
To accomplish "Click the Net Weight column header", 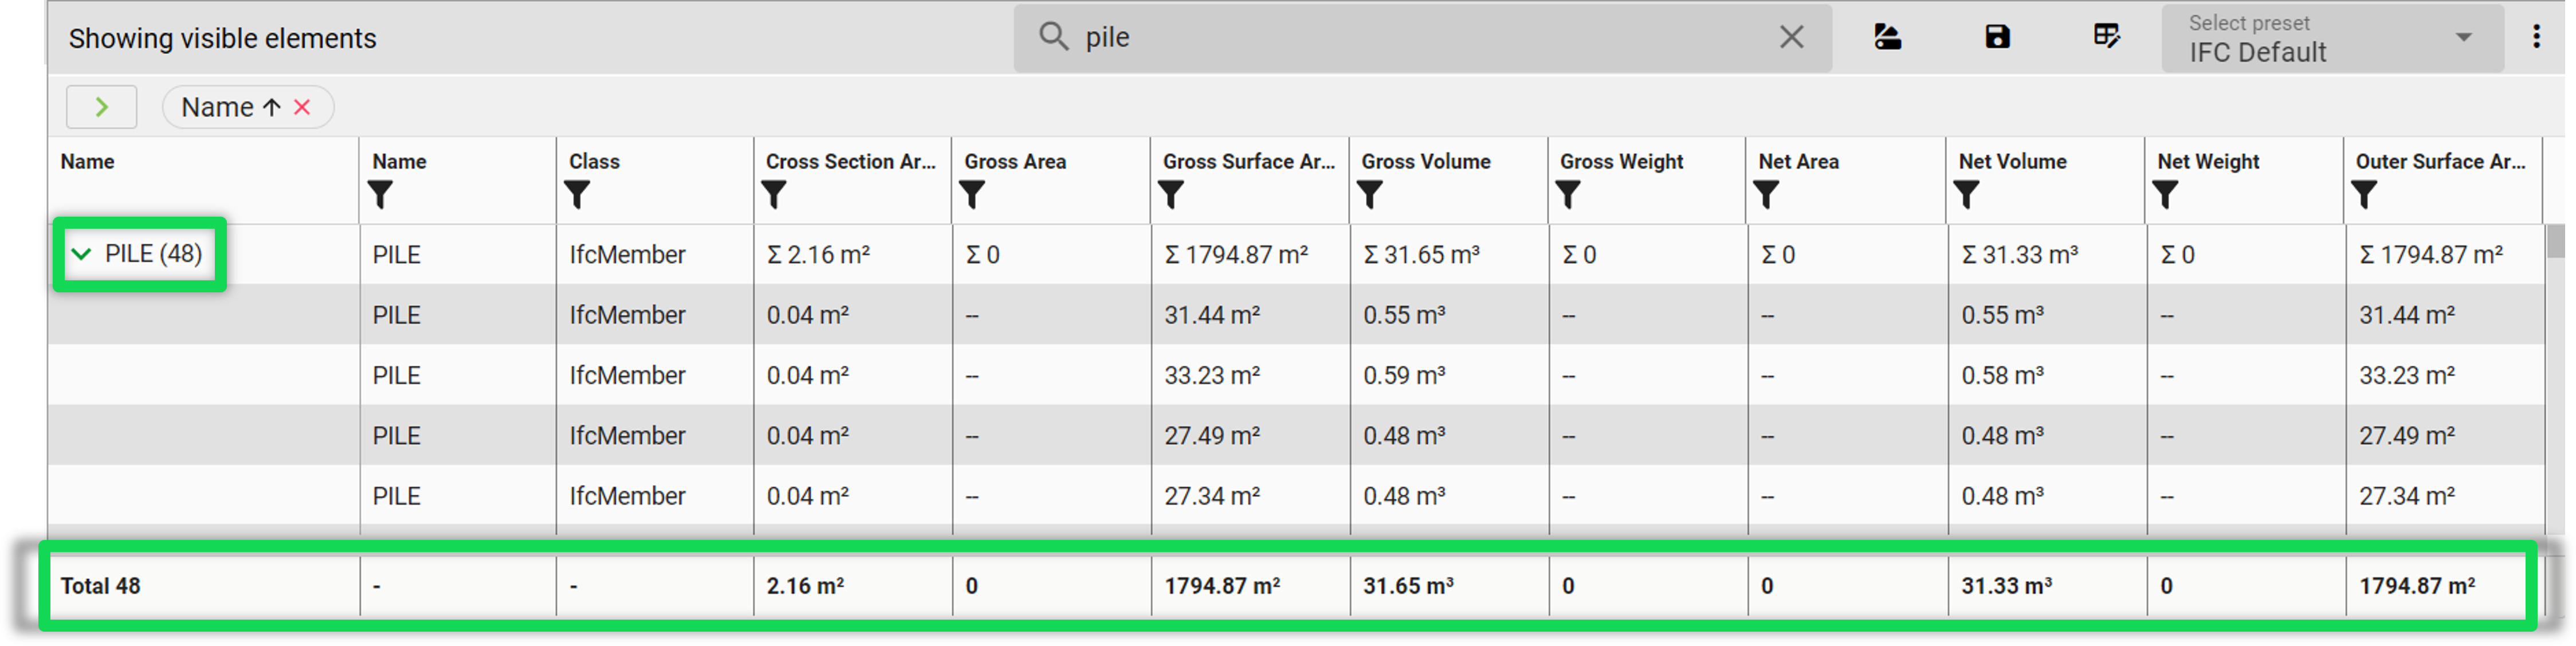I will coord(2208,161).
